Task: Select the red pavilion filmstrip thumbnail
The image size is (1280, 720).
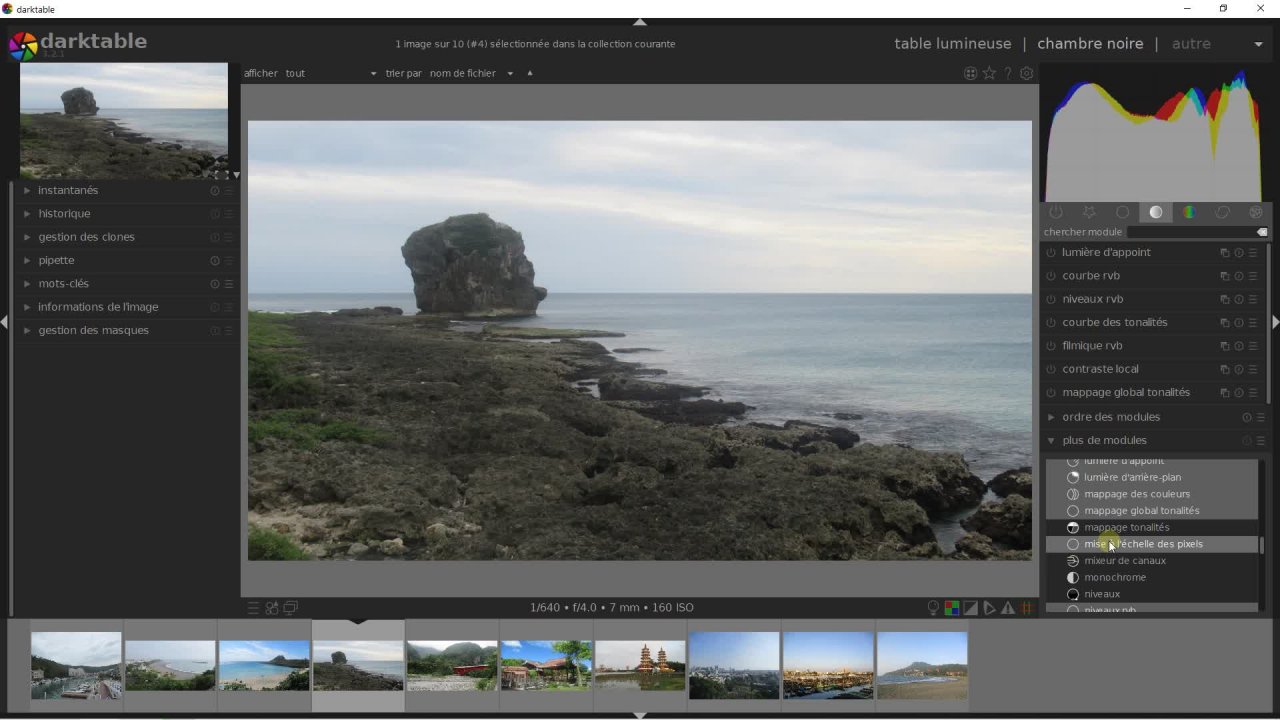Action: (452, 666)
